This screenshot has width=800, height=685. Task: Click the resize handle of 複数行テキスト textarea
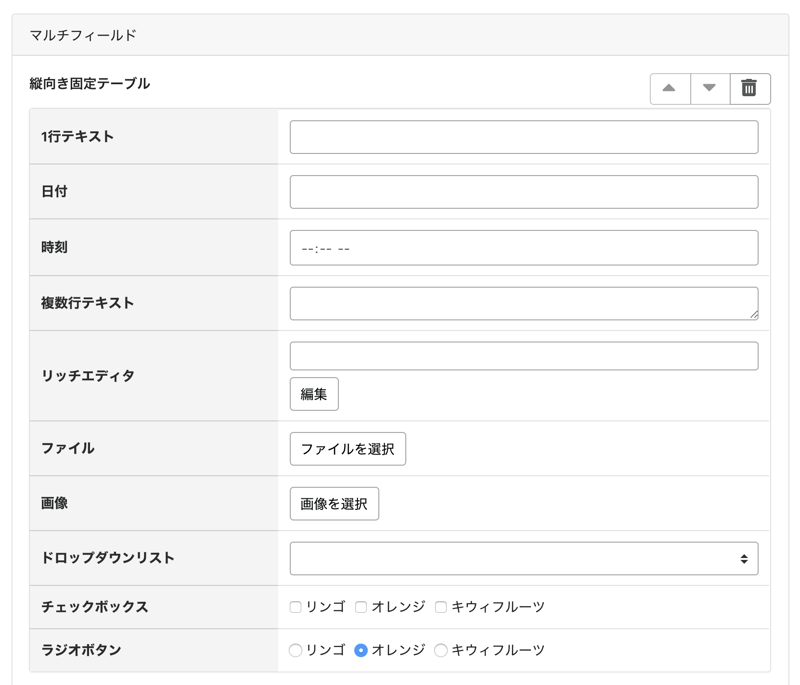click(753, 314)
